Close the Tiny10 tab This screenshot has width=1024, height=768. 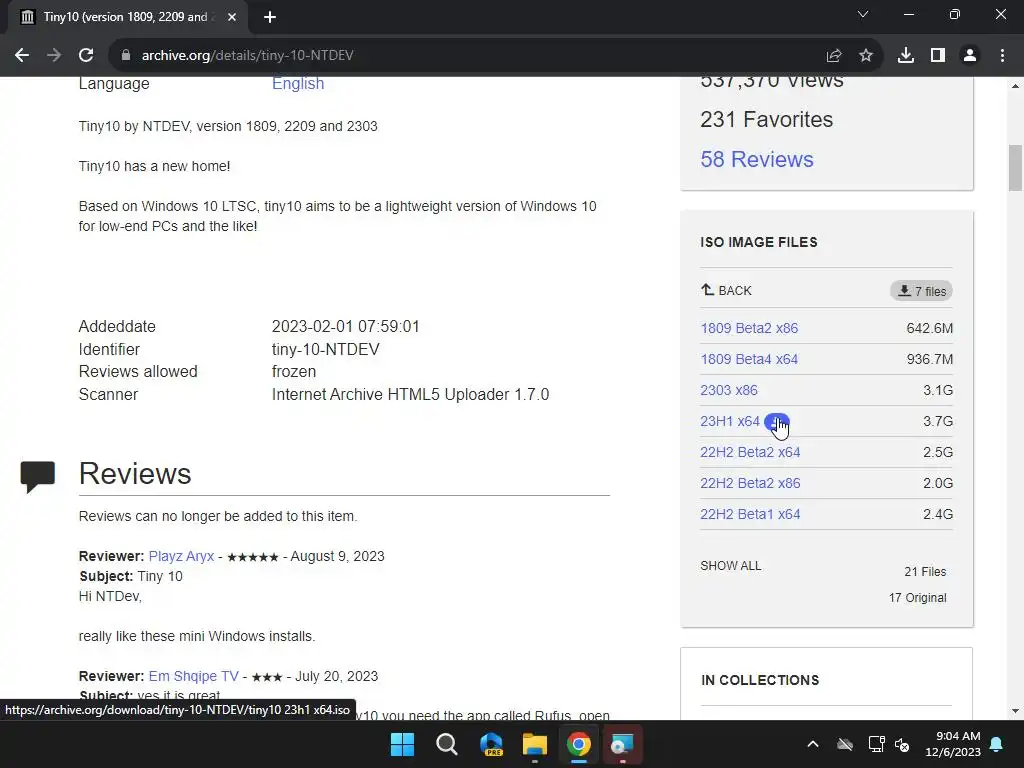point(232,17)
